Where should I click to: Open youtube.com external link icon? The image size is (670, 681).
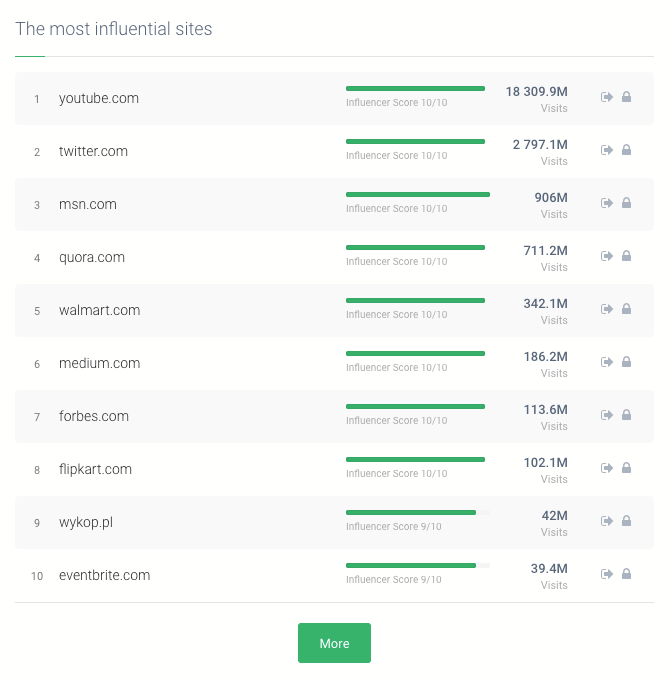(607, 97)
